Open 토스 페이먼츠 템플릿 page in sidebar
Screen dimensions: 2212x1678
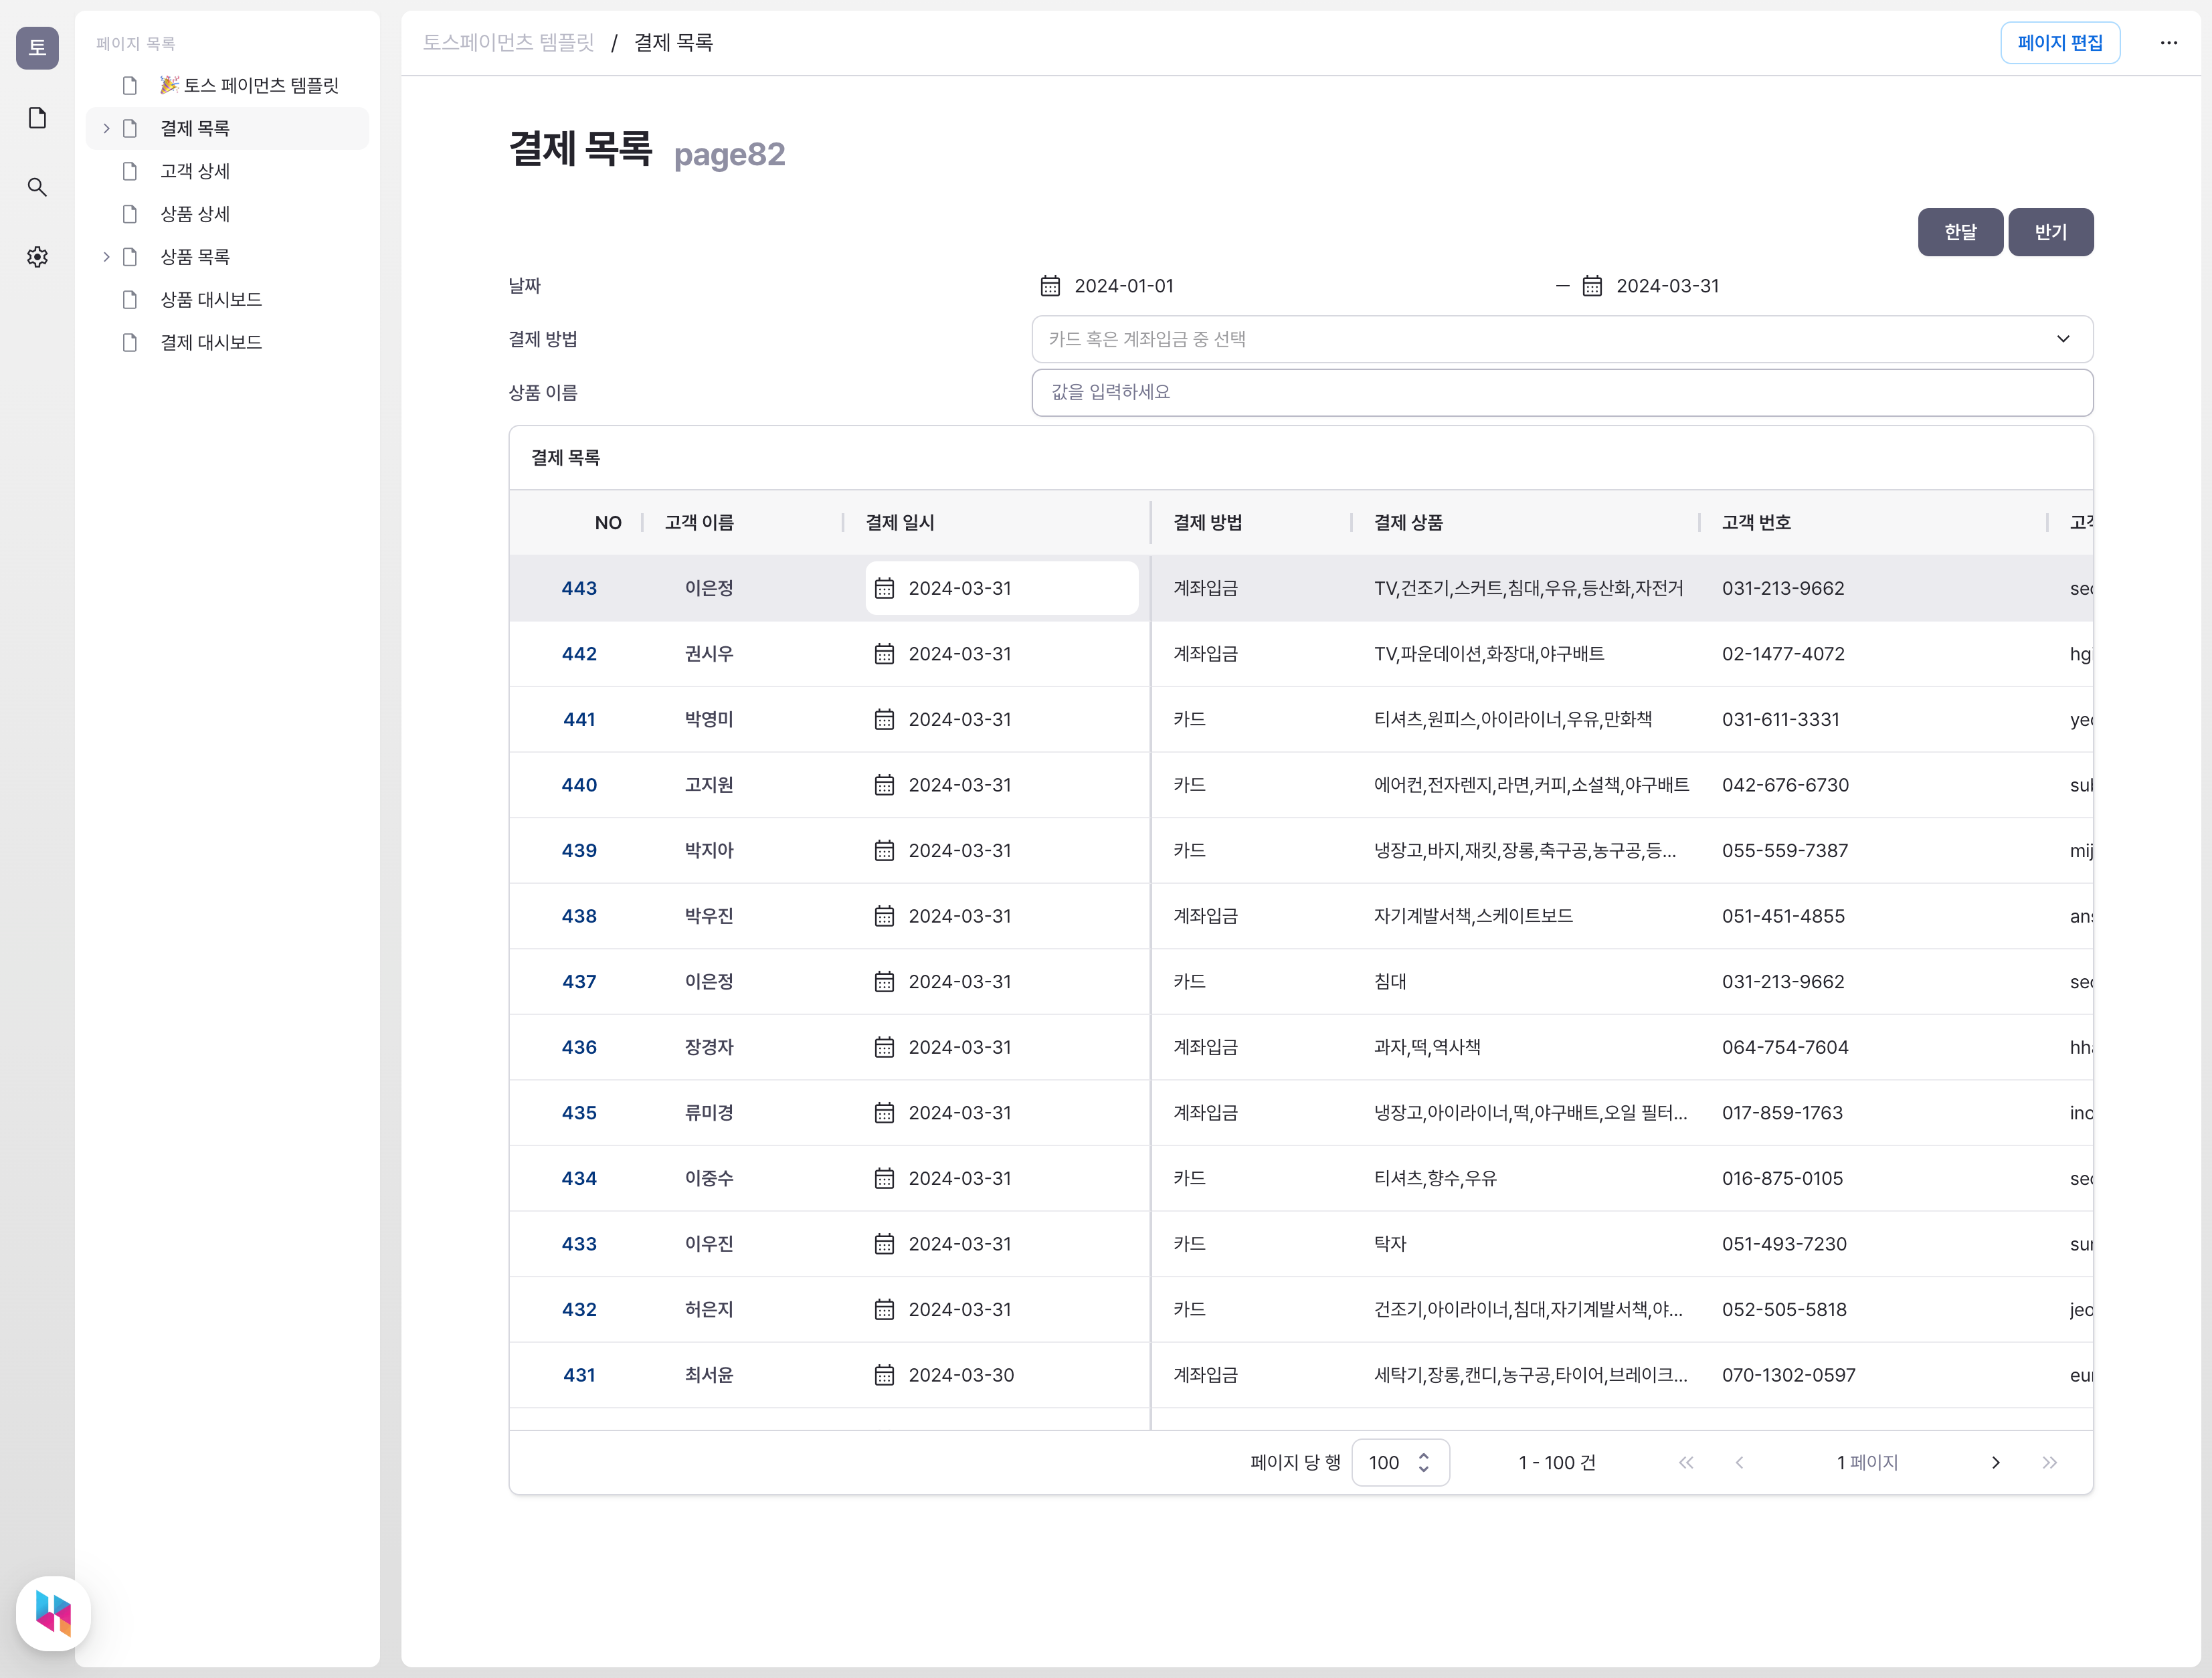[228, 85]
